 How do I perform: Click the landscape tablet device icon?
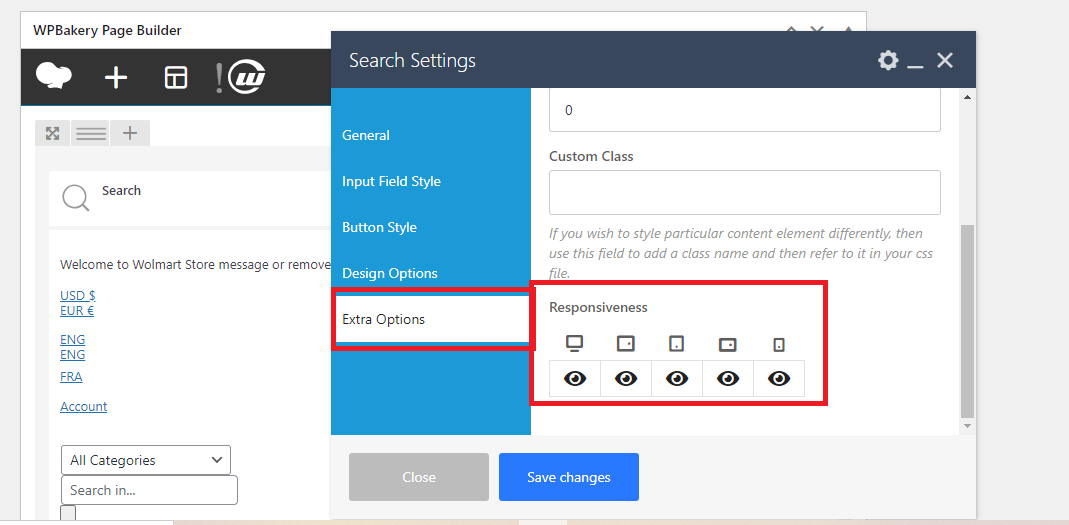click(x=626, y=344)
